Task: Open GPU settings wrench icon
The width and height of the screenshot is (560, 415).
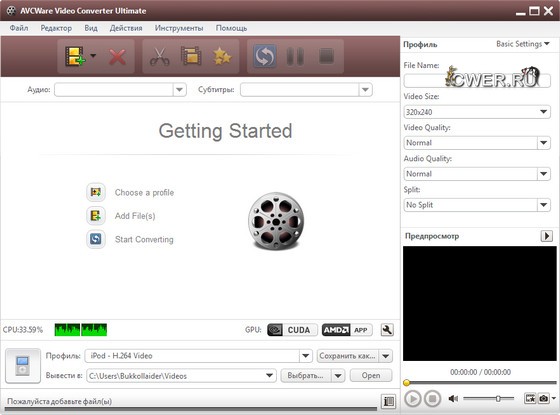Action: [x=387, y=330]
